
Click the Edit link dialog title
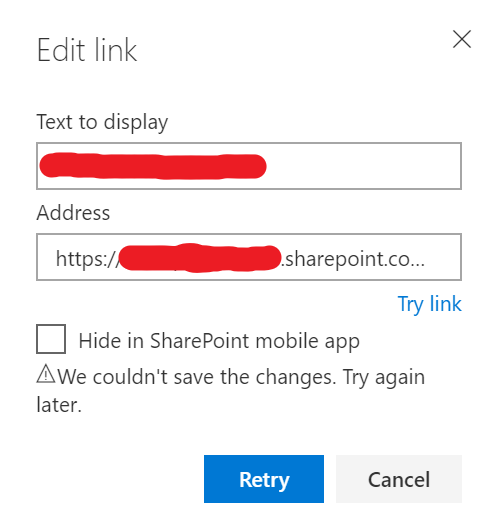pos(87,50)
